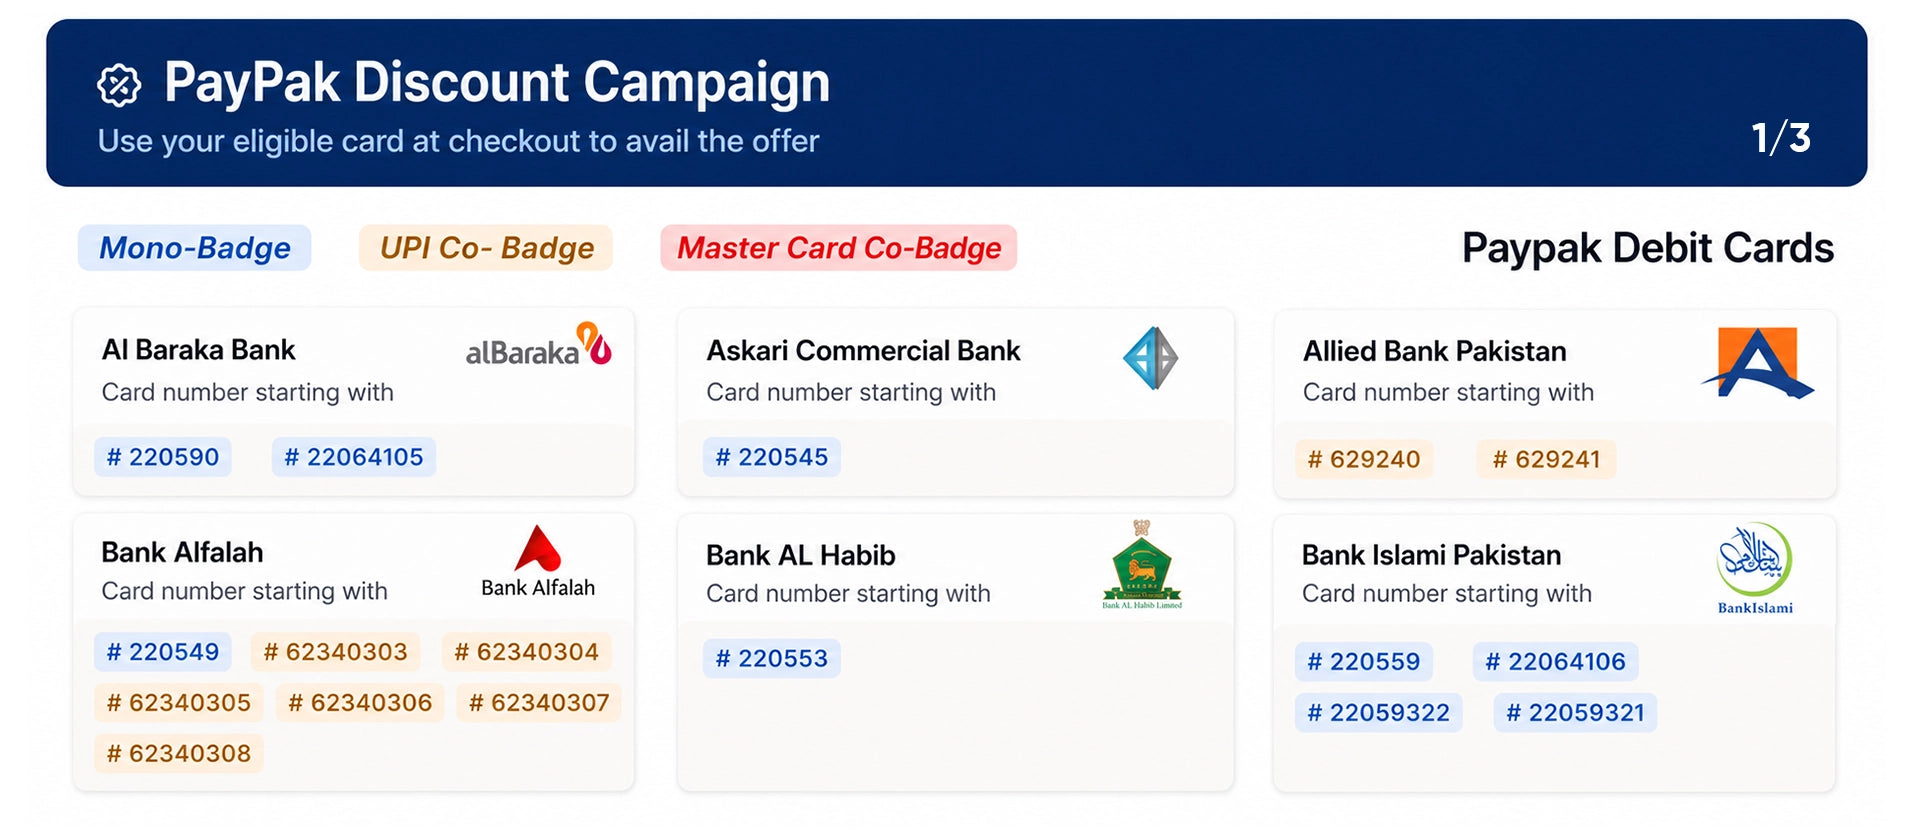
Task: Click Askari card prefix # 220545
Action: pos(772,457)
